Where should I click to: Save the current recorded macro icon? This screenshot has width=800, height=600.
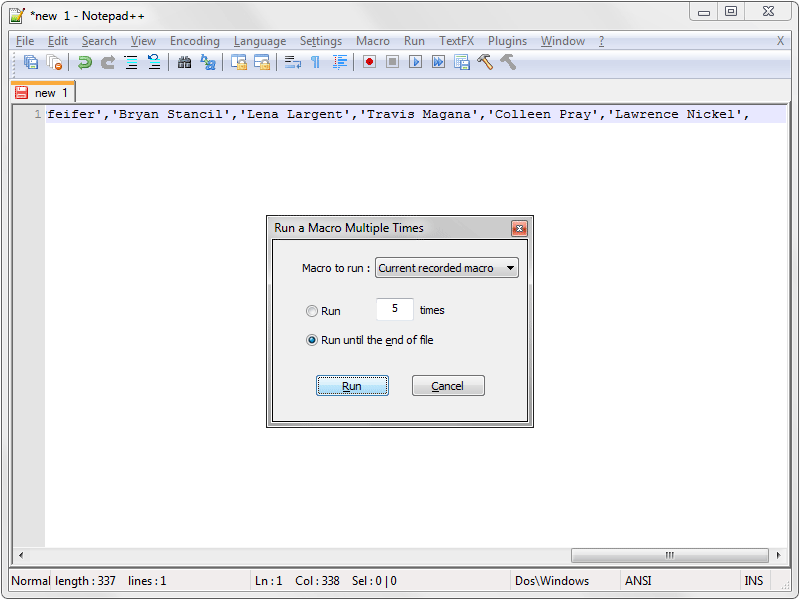462,62
